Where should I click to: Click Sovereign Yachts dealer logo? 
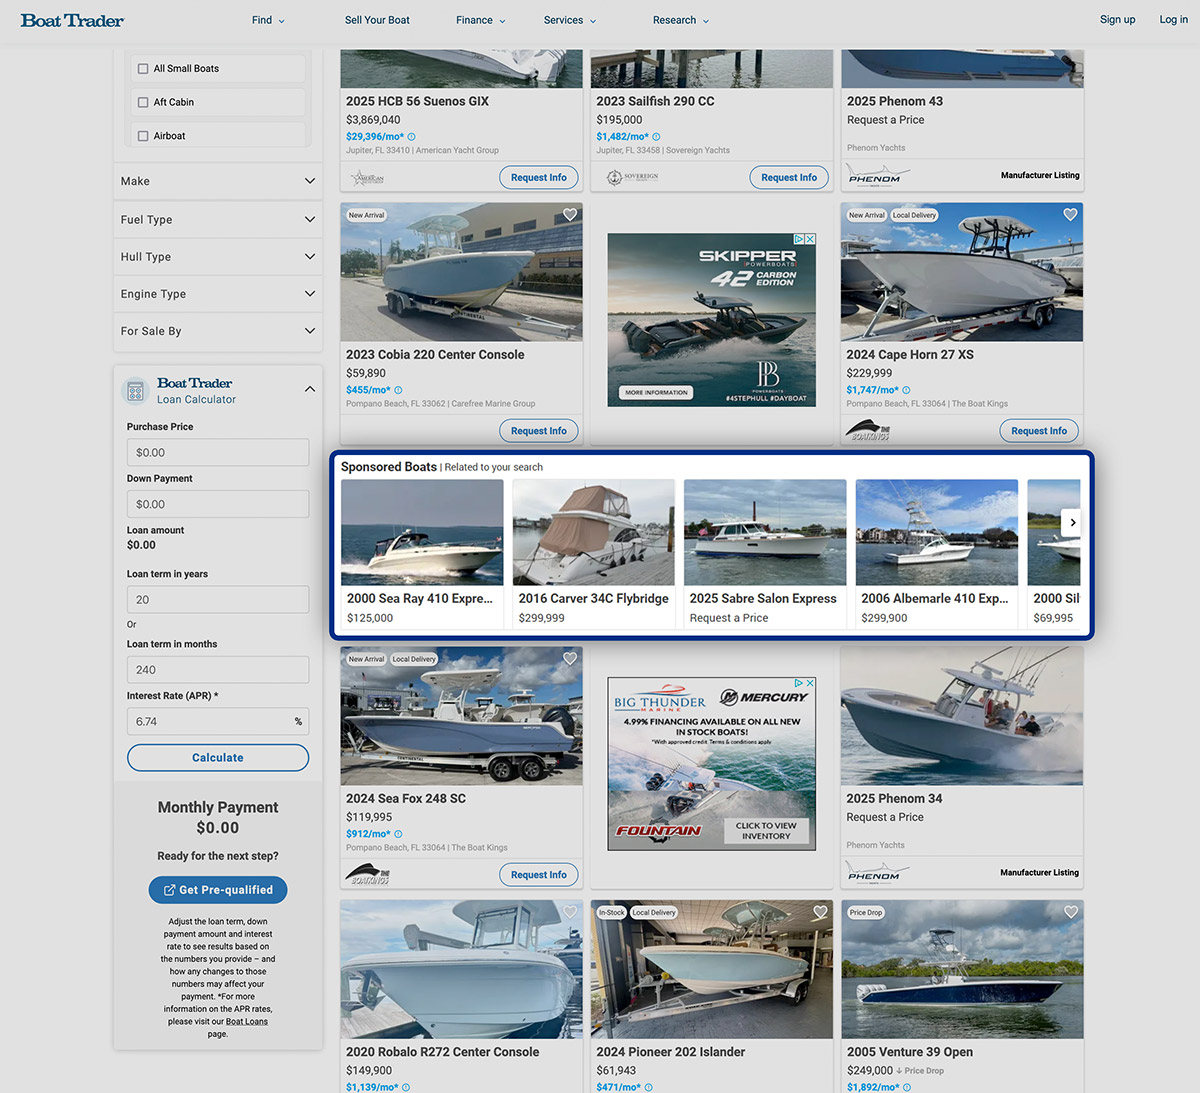632,177
